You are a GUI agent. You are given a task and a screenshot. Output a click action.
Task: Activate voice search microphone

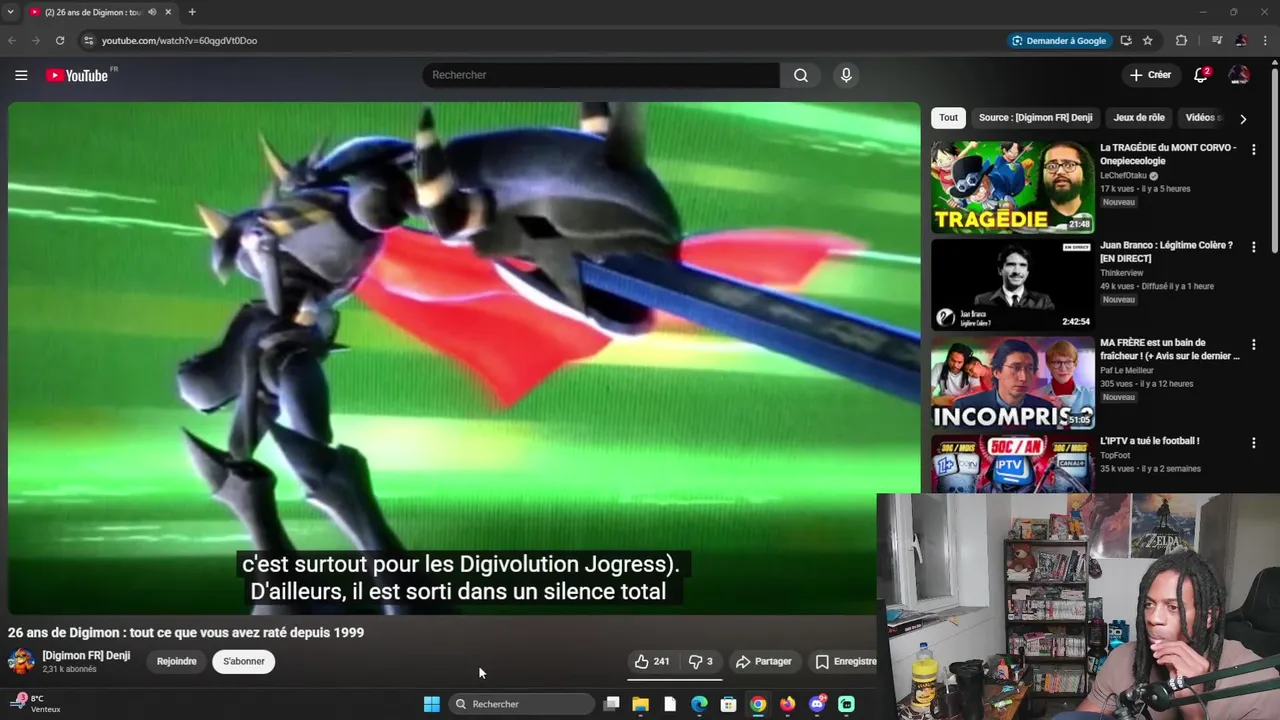coord(846,75)
